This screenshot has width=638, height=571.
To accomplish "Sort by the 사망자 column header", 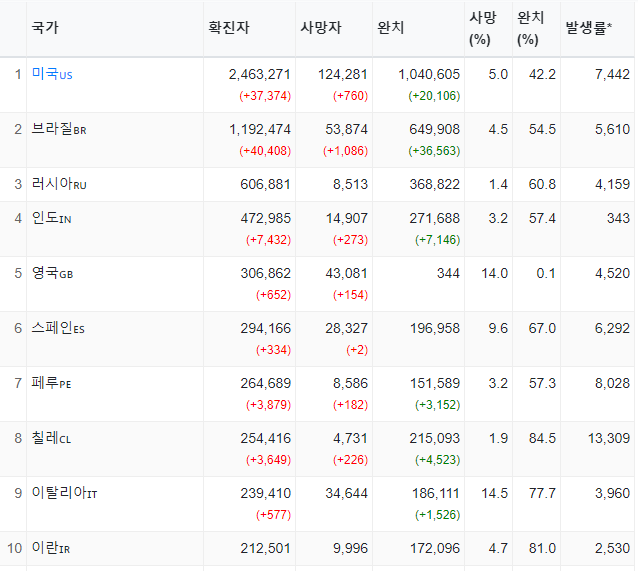I will (x=321, y=28).
